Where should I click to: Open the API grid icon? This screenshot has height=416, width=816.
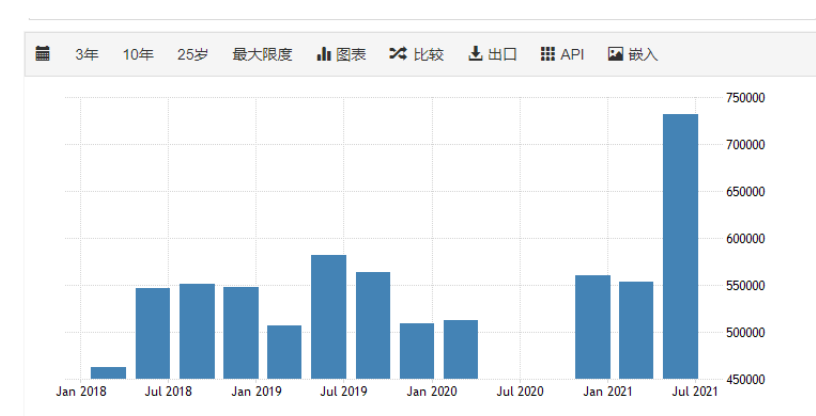coord(547,54)
